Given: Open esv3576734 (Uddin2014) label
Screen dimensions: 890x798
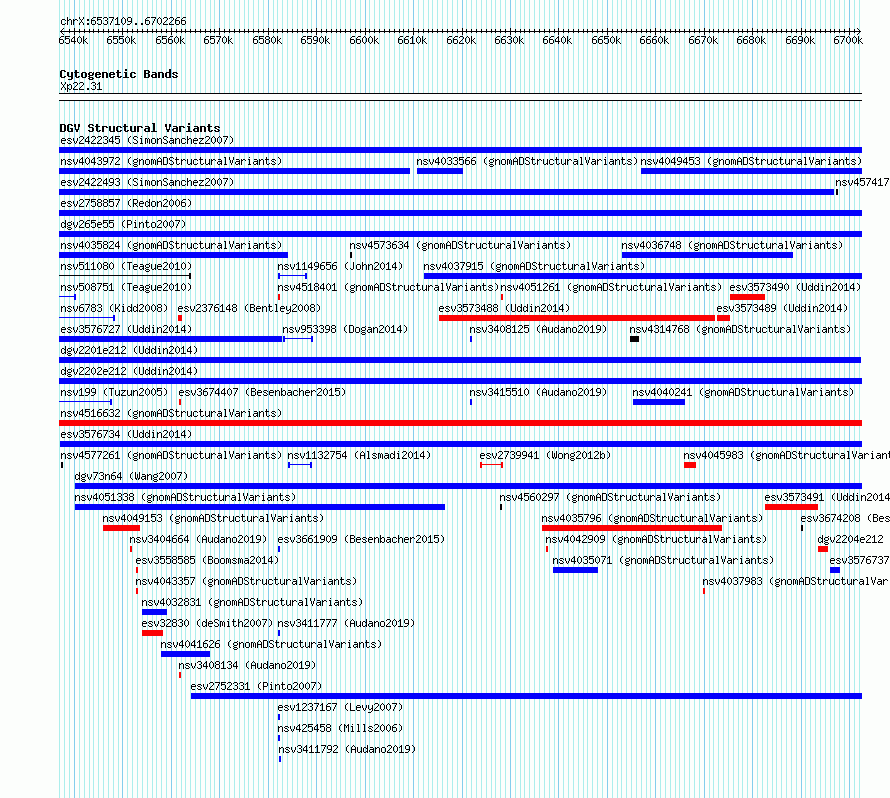Looking at the screenshot, I should (x=126, y=434).
